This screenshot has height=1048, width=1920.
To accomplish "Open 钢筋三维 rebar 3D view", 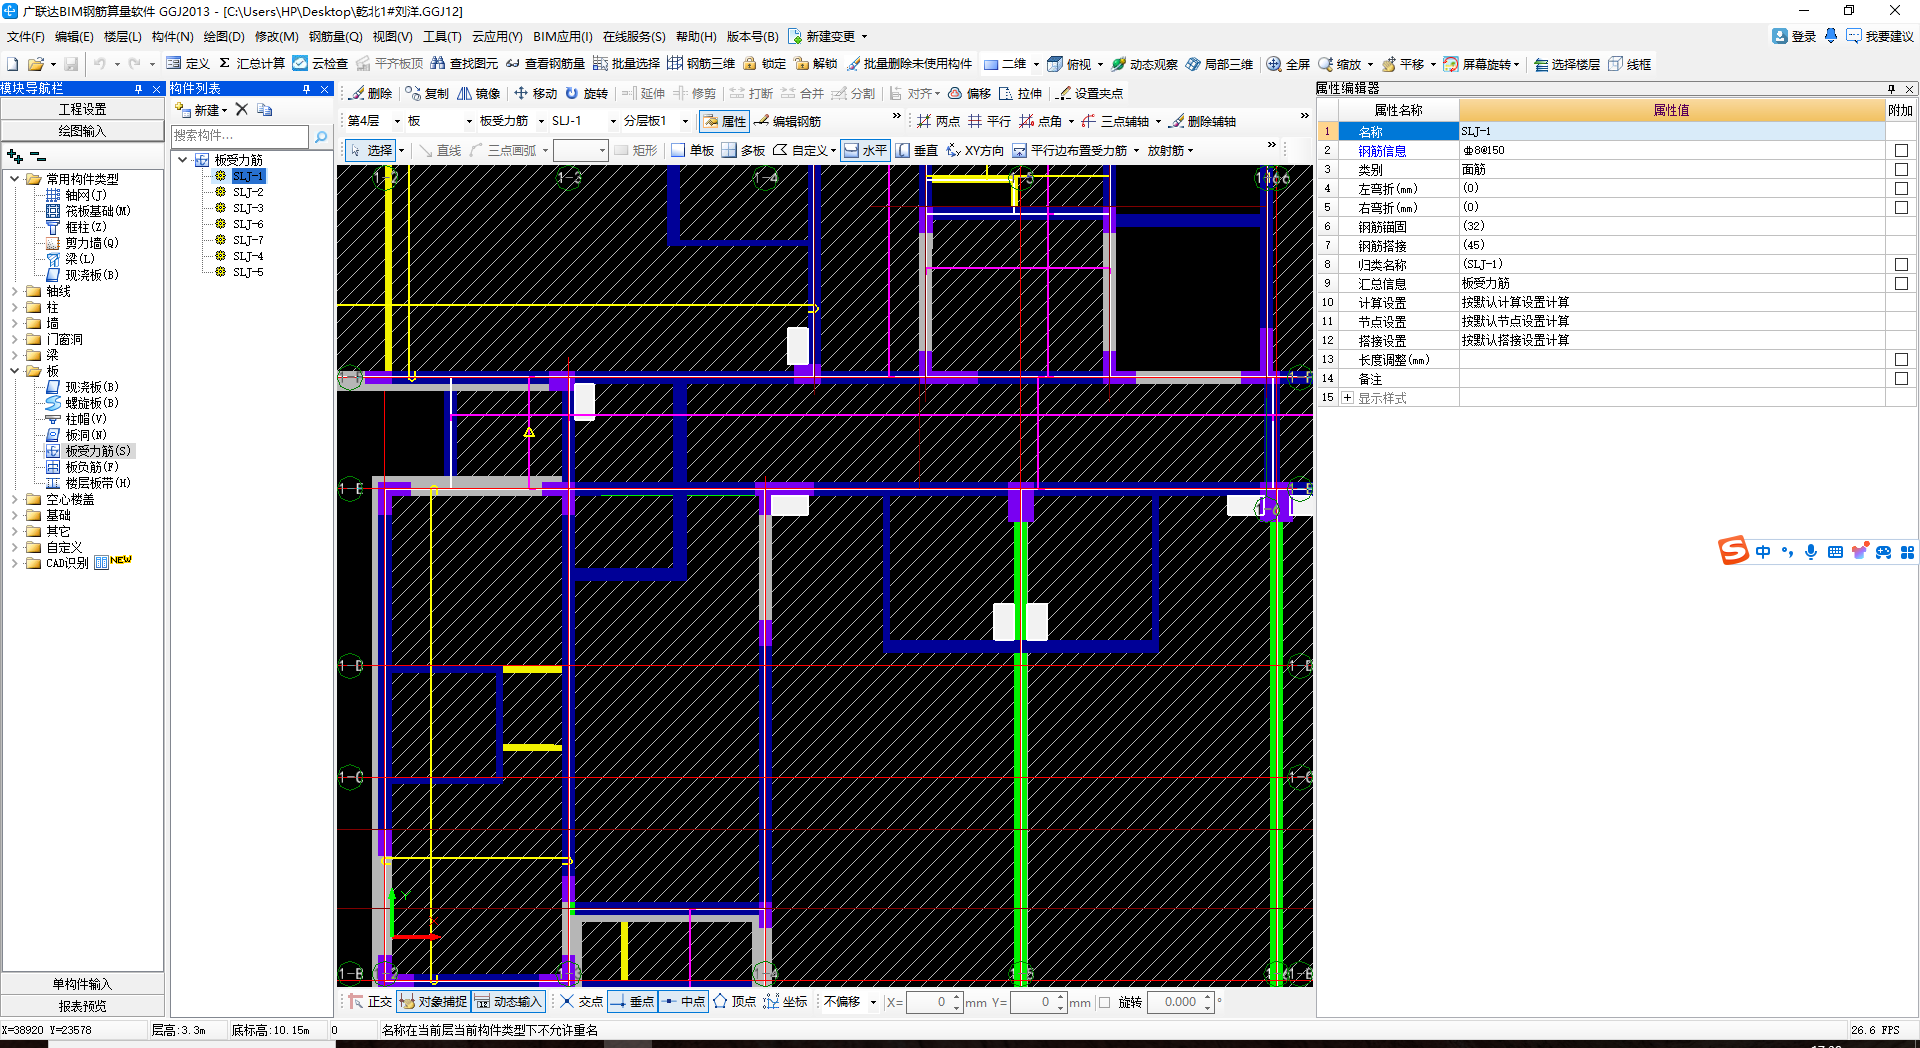I will click(x=701, y=64).
